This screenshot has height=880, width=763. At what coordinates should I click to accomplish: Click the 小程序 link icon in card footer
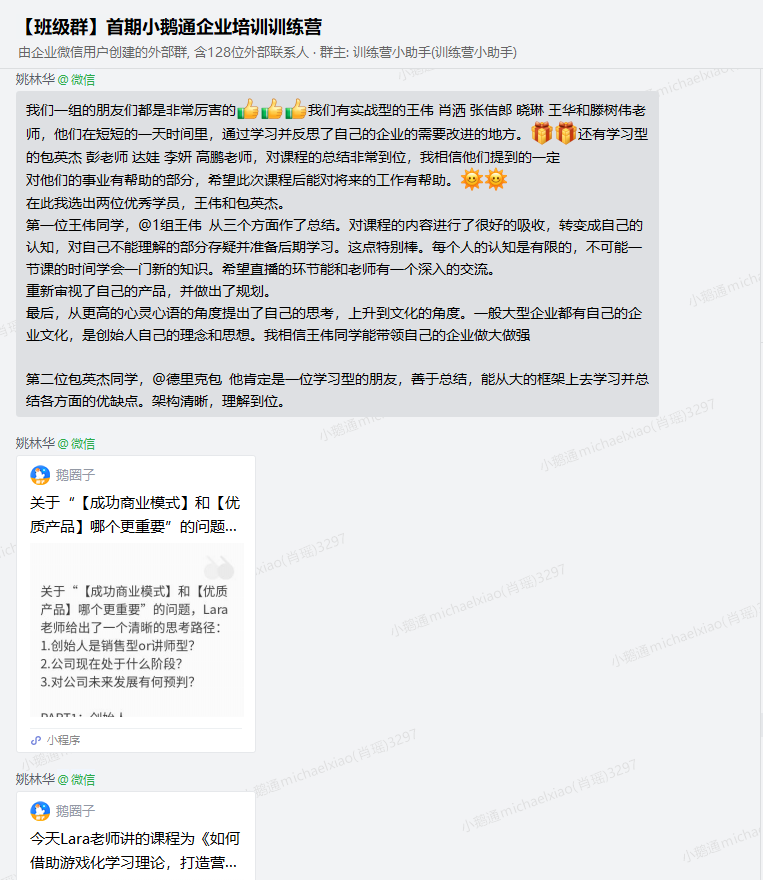[36, 740]
